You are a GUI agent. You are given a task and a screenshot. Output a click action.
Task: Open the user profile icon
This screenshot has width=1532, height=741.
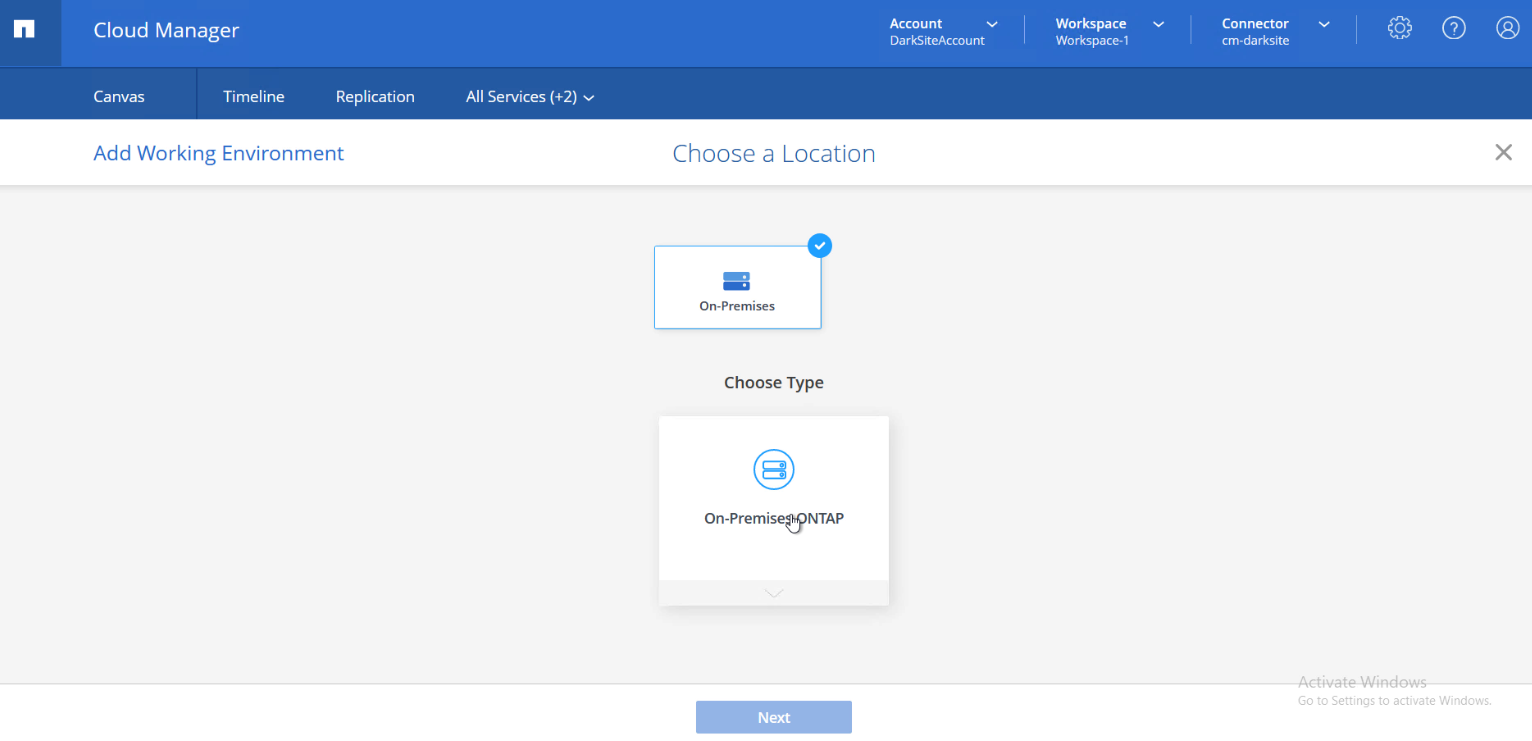point(1508,29)
